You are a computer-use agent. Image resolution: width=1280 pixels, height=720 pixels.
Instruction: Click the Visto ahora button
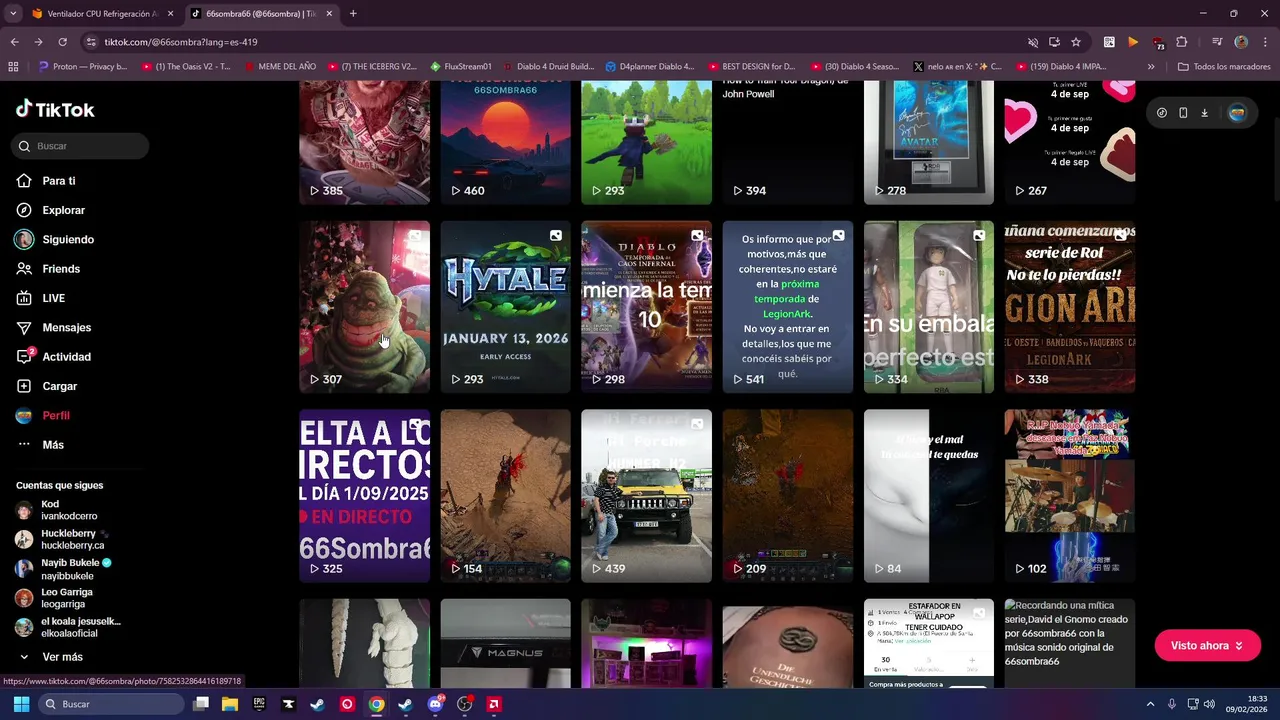coord(1207,646)
